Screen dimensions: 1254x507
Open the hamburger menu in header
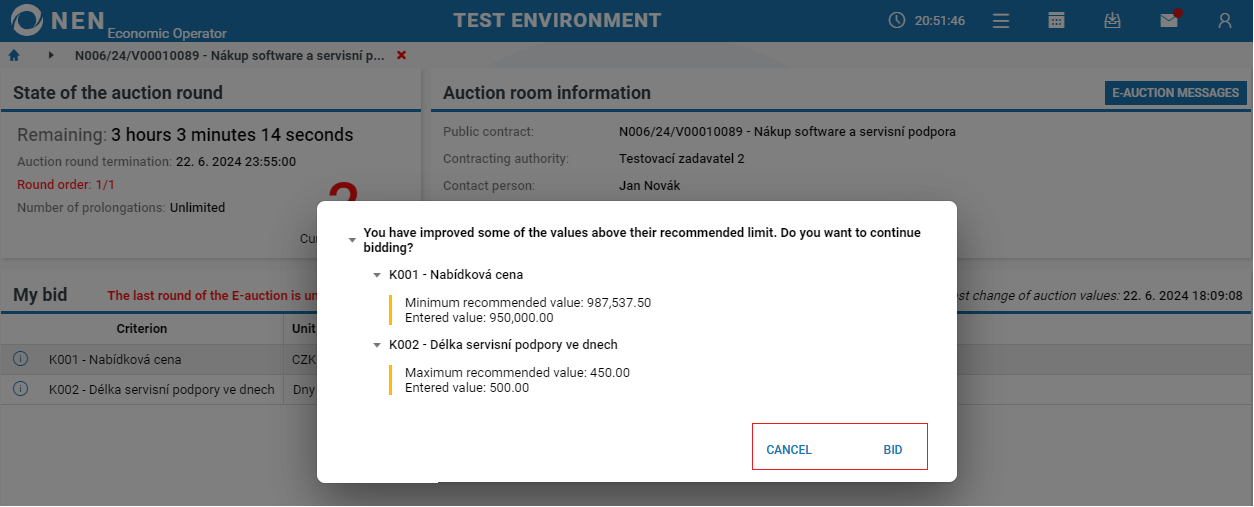point(1001,20)
